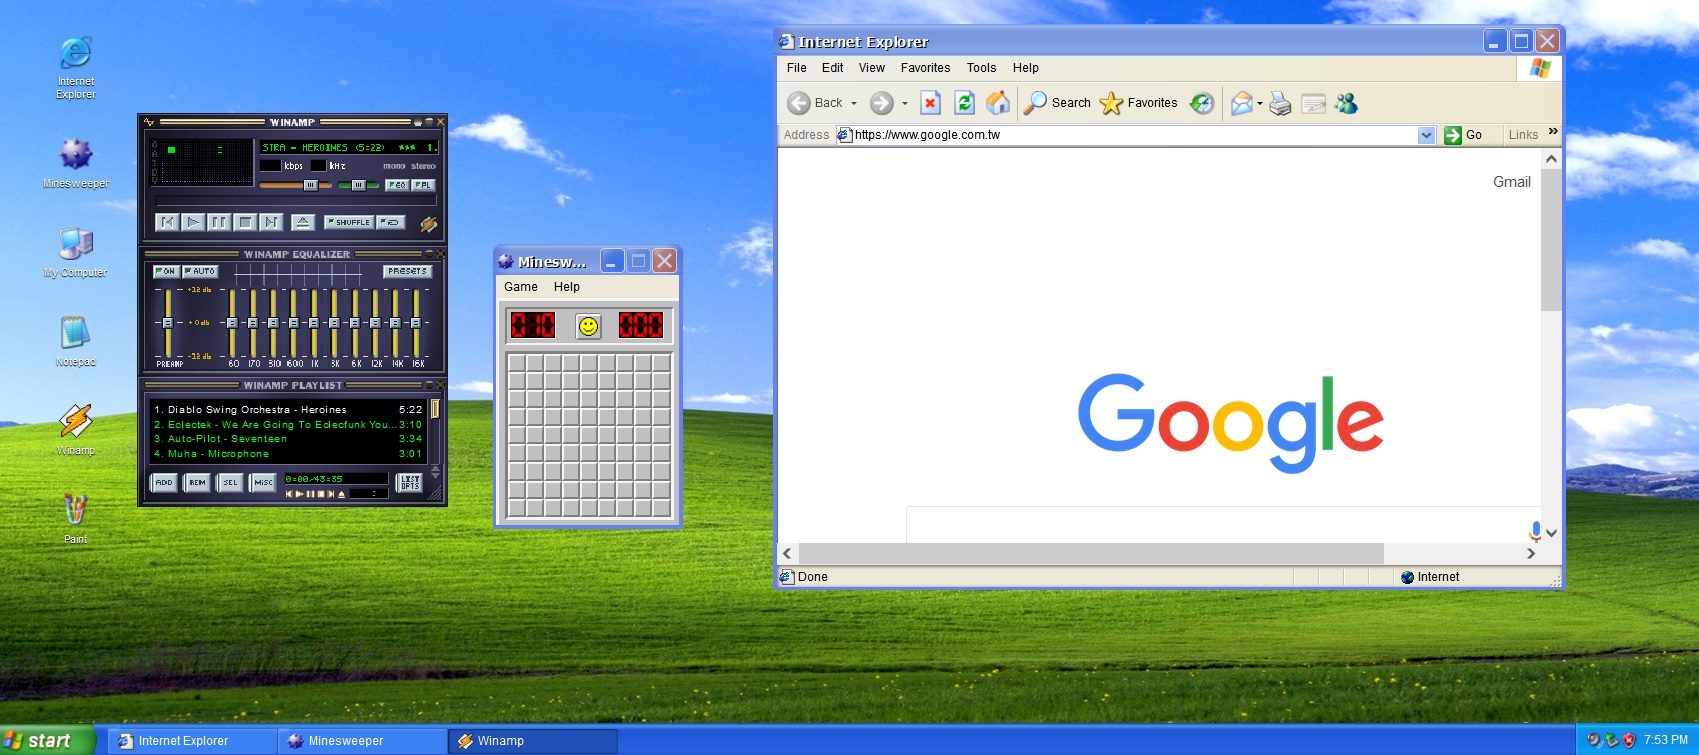The width and height of the screenshot is (1699, 755).
Task: Play the track in Winamp main window
Action: 193,222
